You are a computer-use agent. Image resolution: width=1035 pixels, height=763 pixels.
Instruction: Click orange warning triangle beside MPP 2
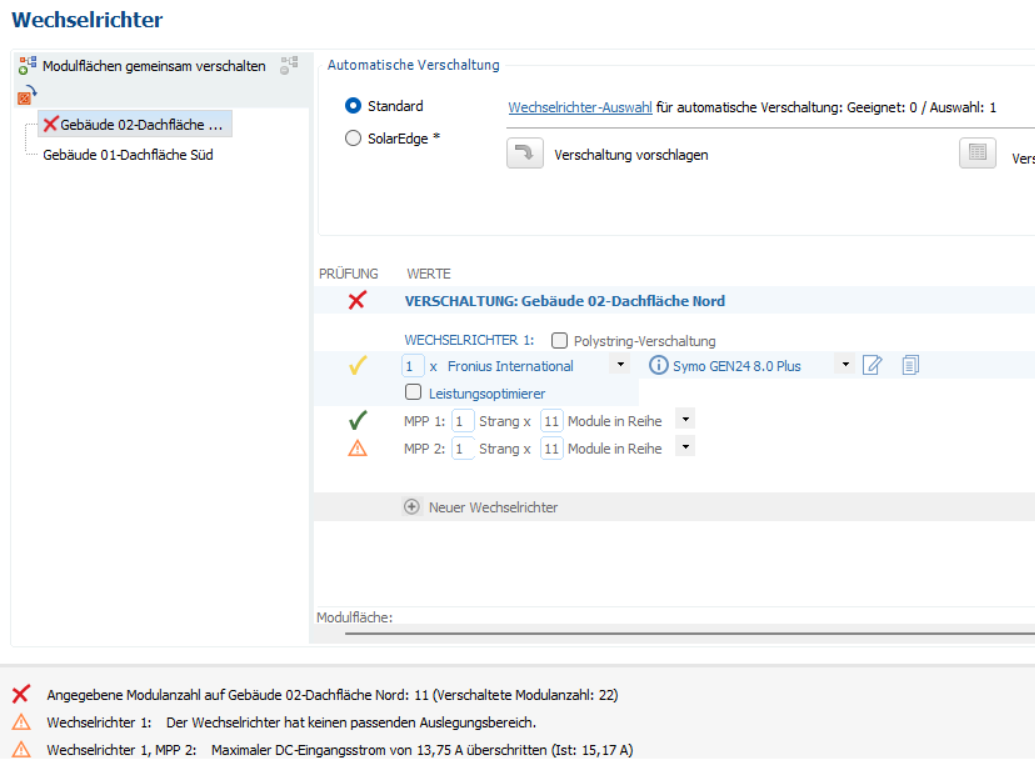coord(357,448)
